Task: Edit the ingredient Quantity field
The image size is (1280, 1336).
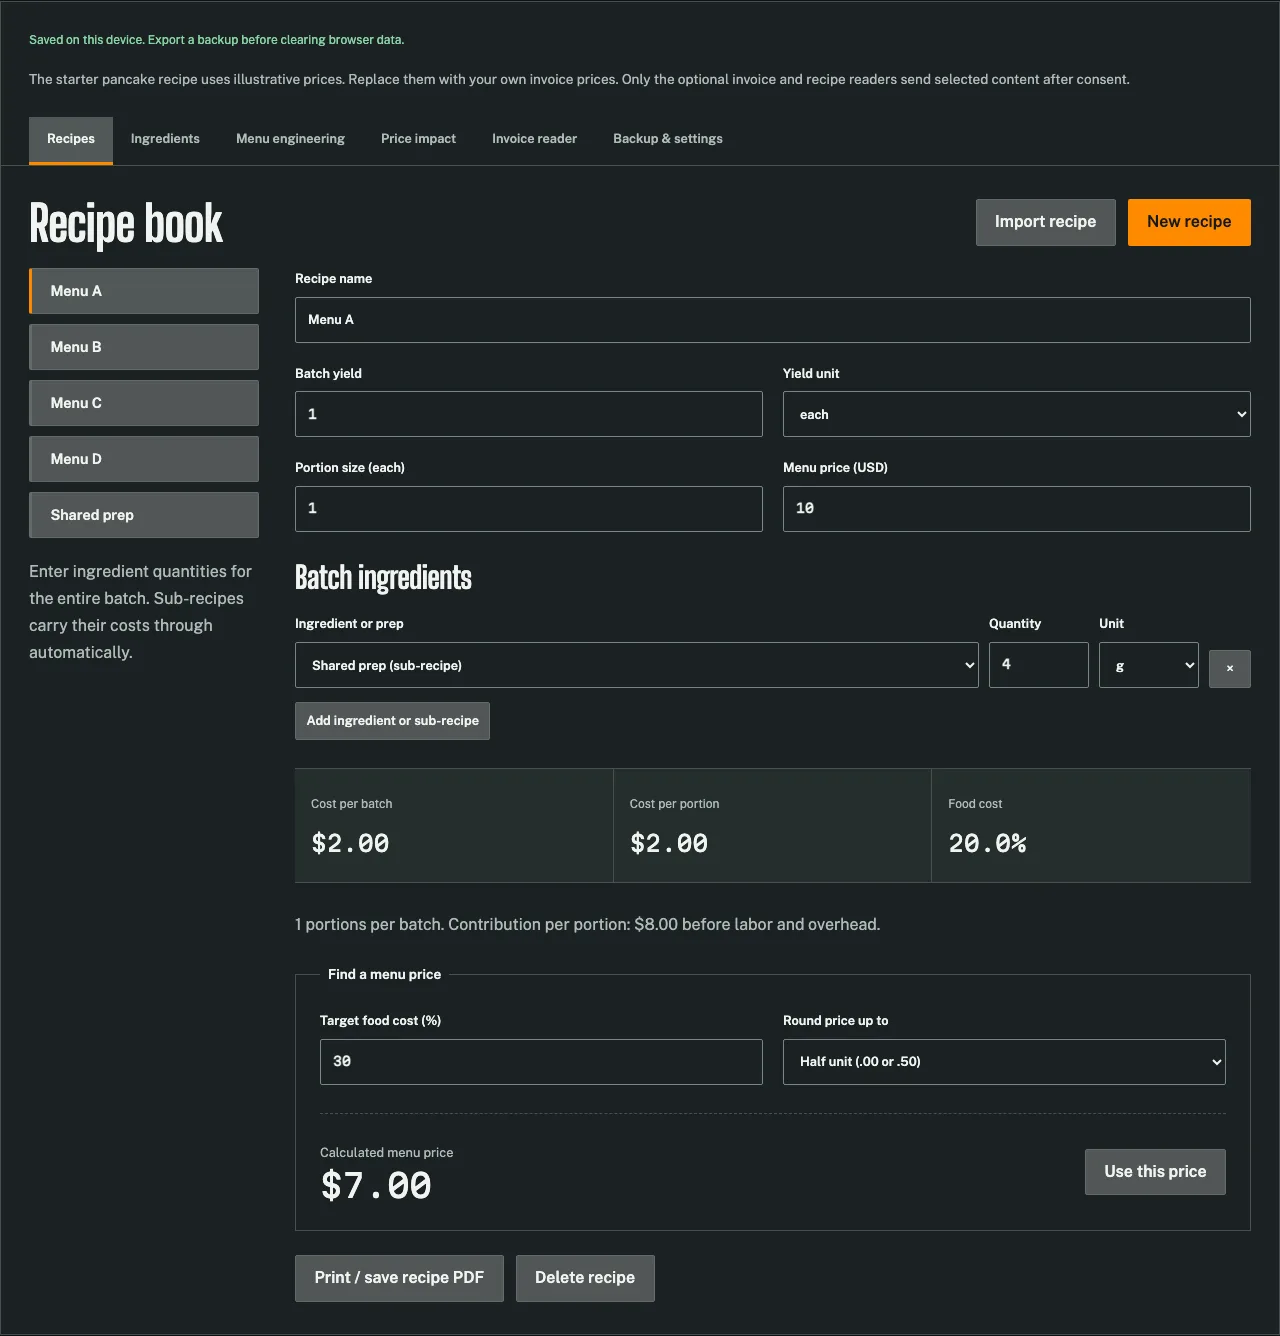Action: (x=1038, y=665)
